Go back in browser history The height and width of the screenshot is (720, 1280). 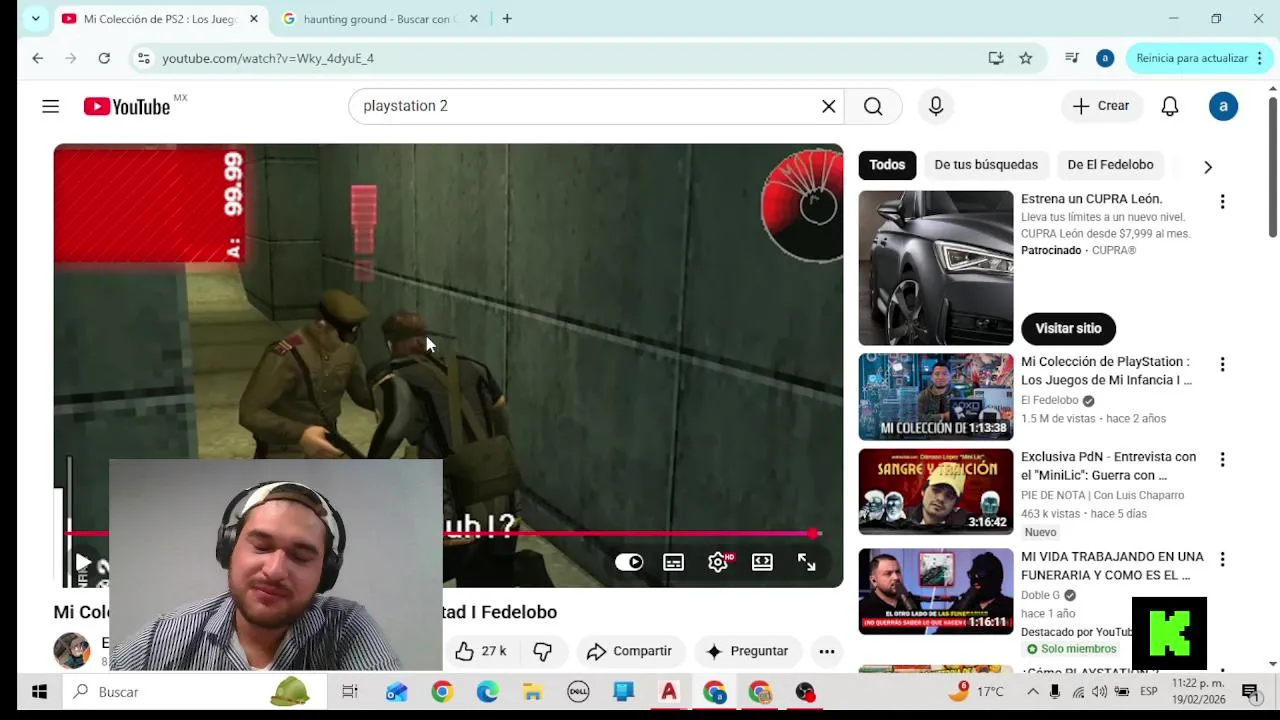tap(37, 58)
